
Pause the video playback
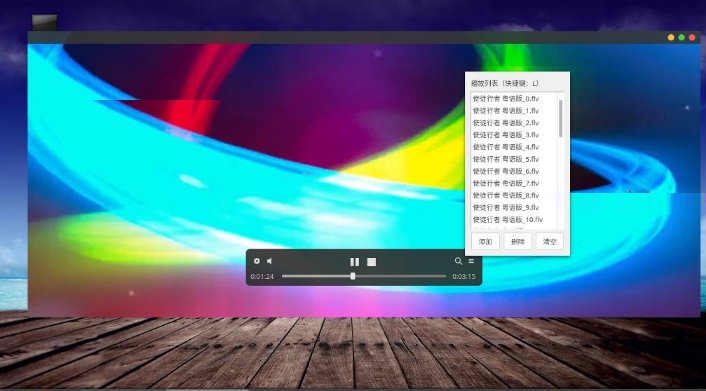[355, 262]
